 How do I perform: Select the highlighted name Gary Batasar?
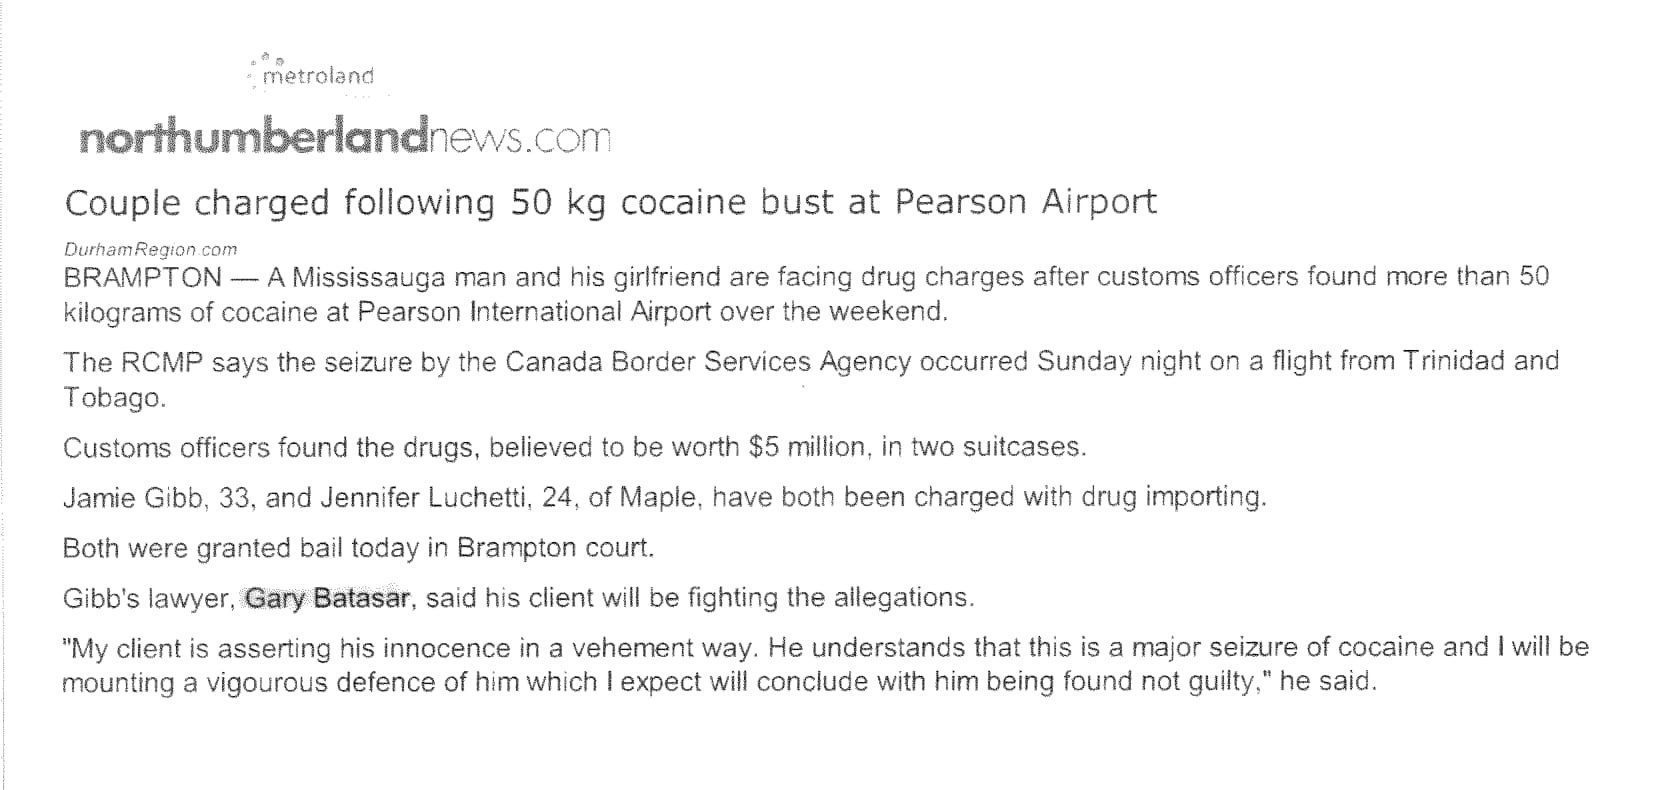327,598
